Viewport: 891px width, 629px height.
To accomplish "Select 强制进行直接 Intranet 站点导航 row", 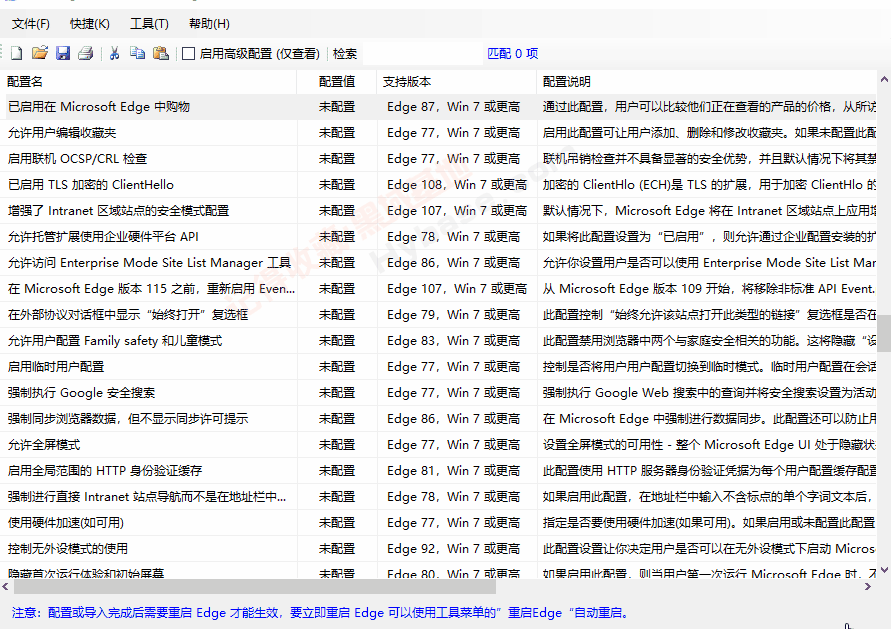I will tap(438, 497).
